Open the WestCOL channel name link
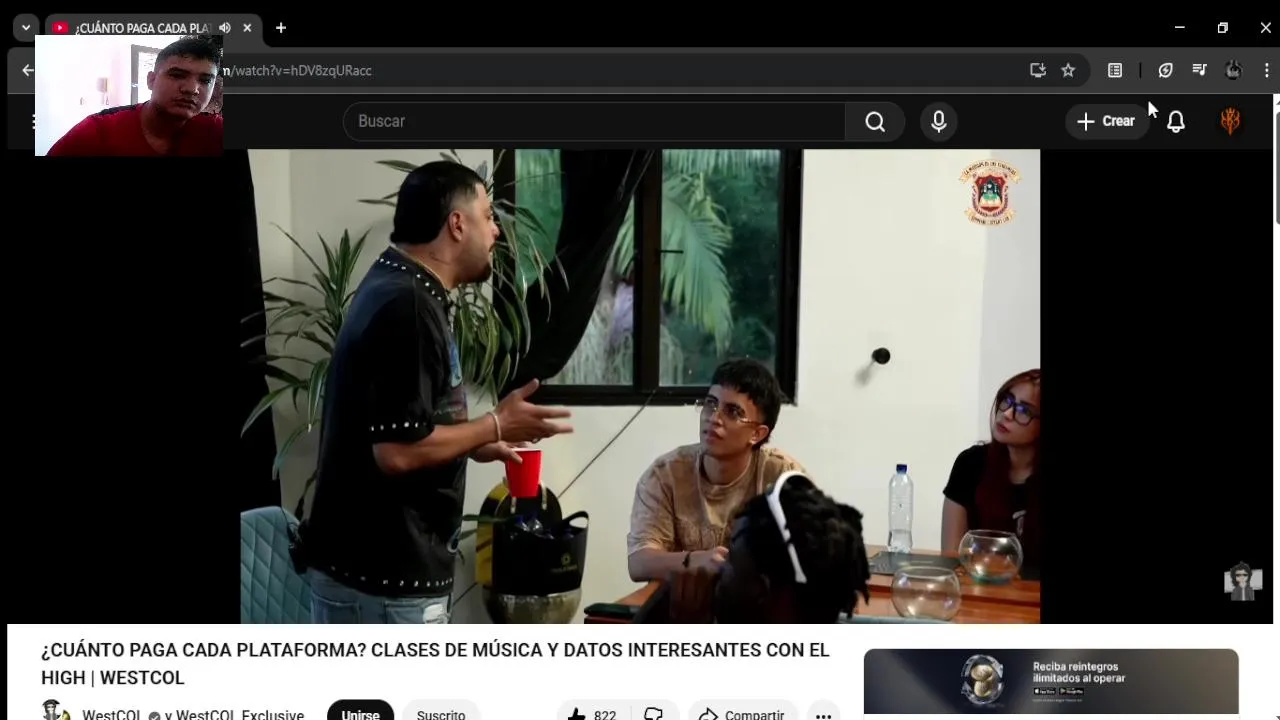Viewport: 1280px width, 720px height. point(111,715)
